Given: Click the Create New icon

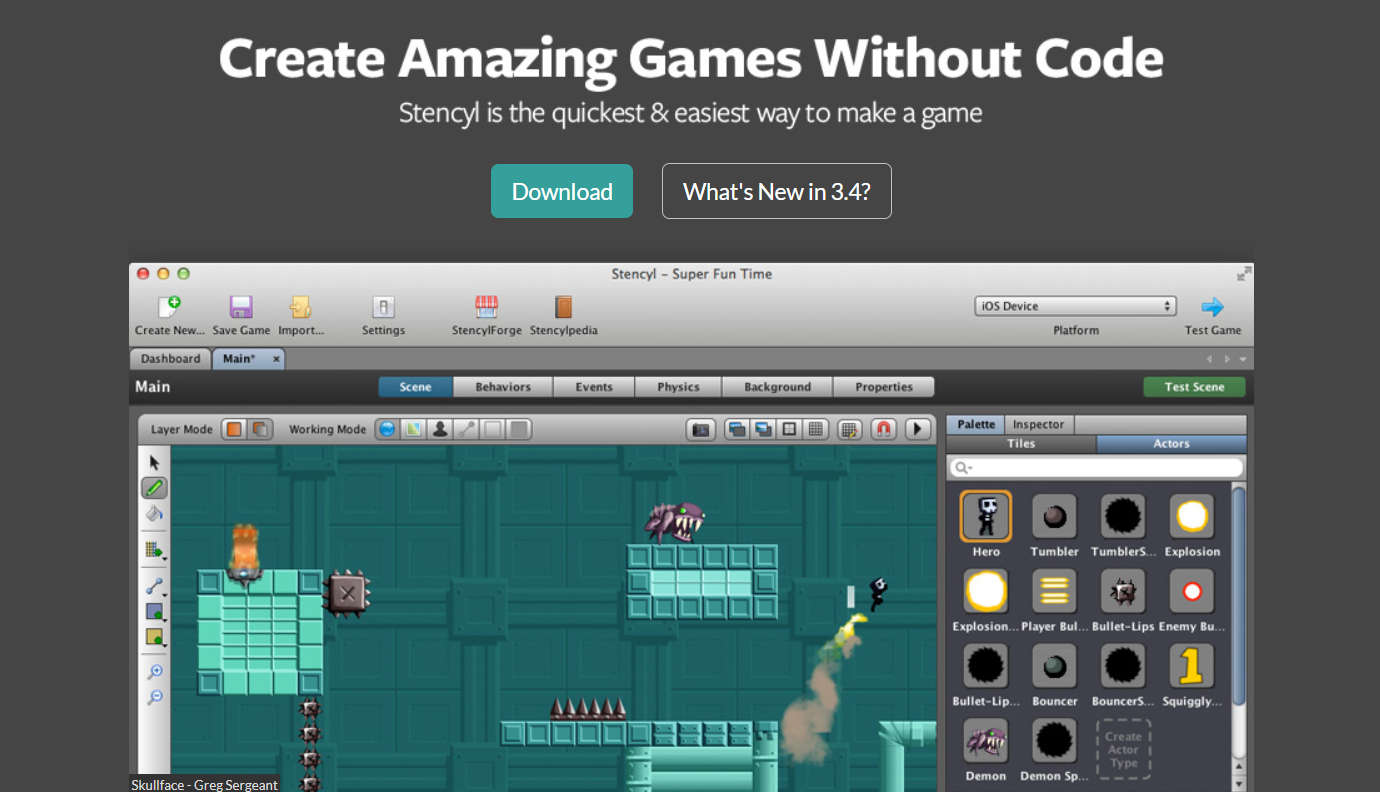Looking at the screenshot, I should [x=169, y=307].
